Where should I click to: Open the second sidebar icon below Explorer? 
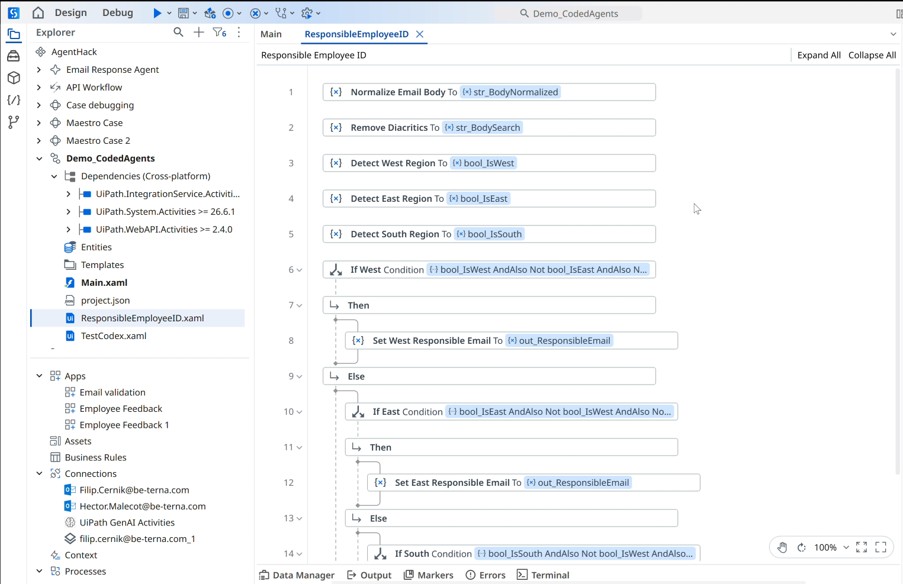pyautogui.click(x=13, y=56)
